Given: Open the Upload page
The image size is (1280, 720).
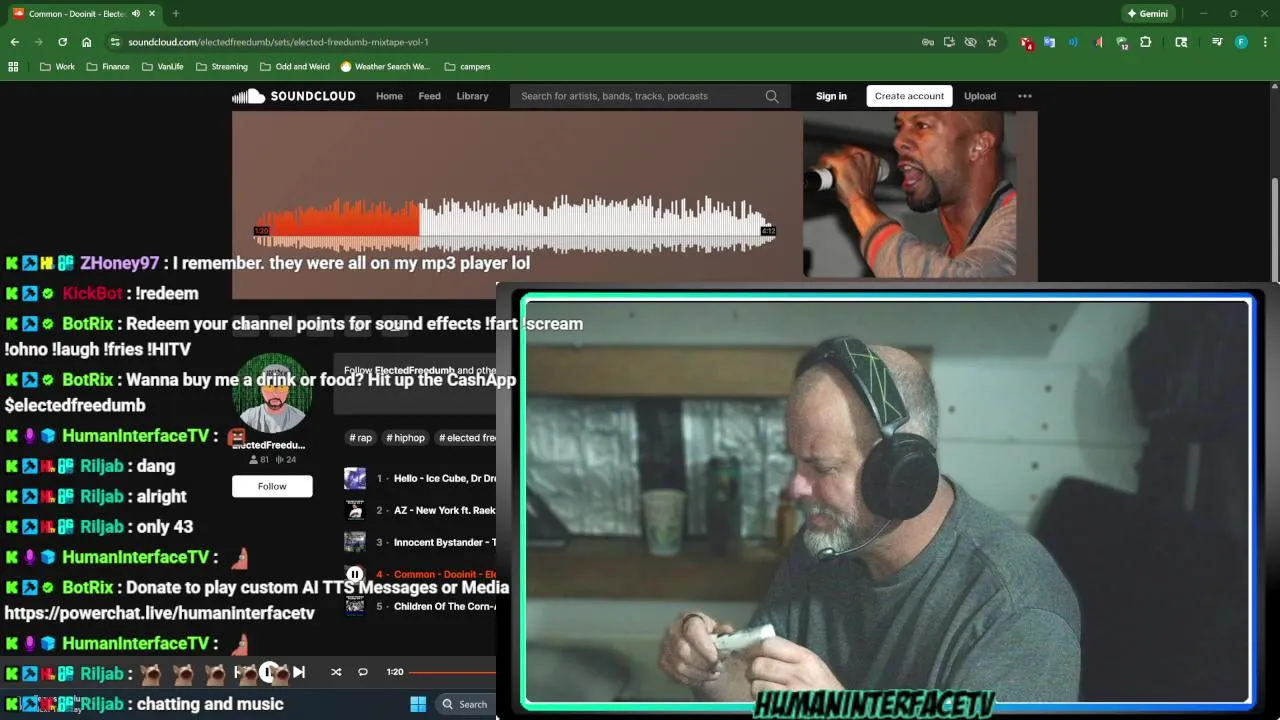Looking at the screenshot, I should click(980, 96).
